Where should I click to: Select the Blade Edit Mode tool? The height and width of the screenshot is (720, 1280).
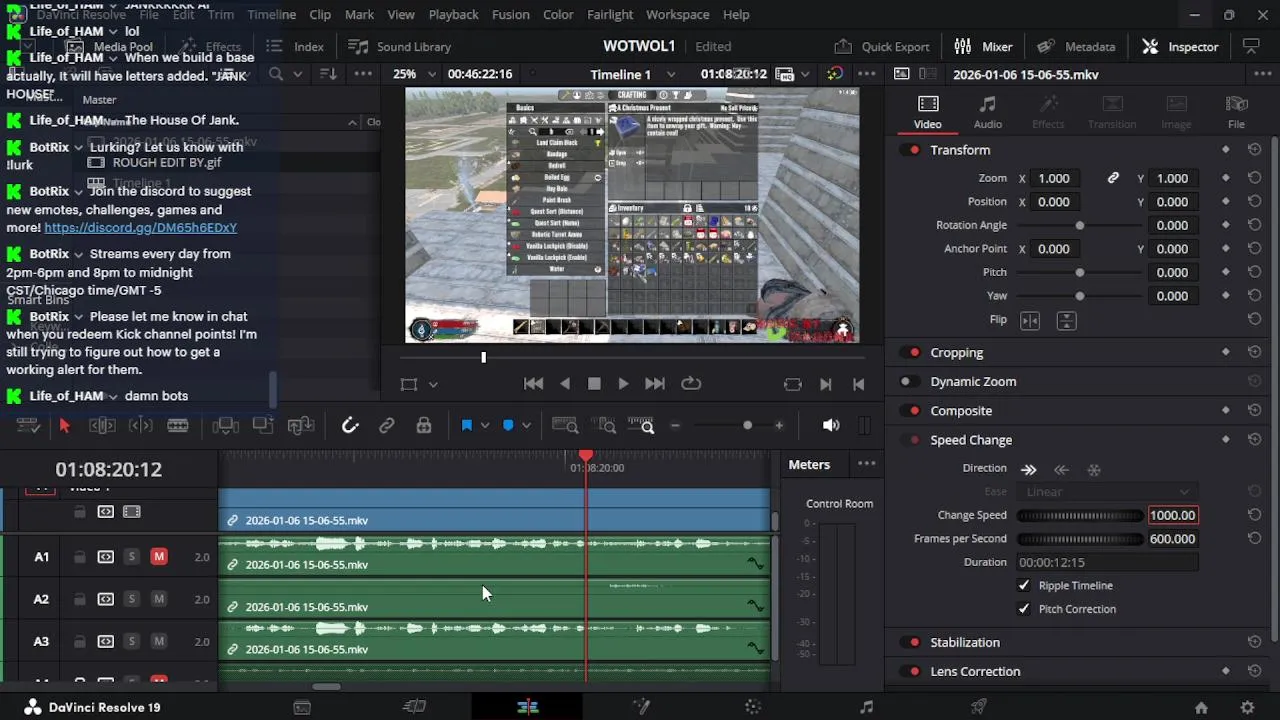click(x=178, y=426)
